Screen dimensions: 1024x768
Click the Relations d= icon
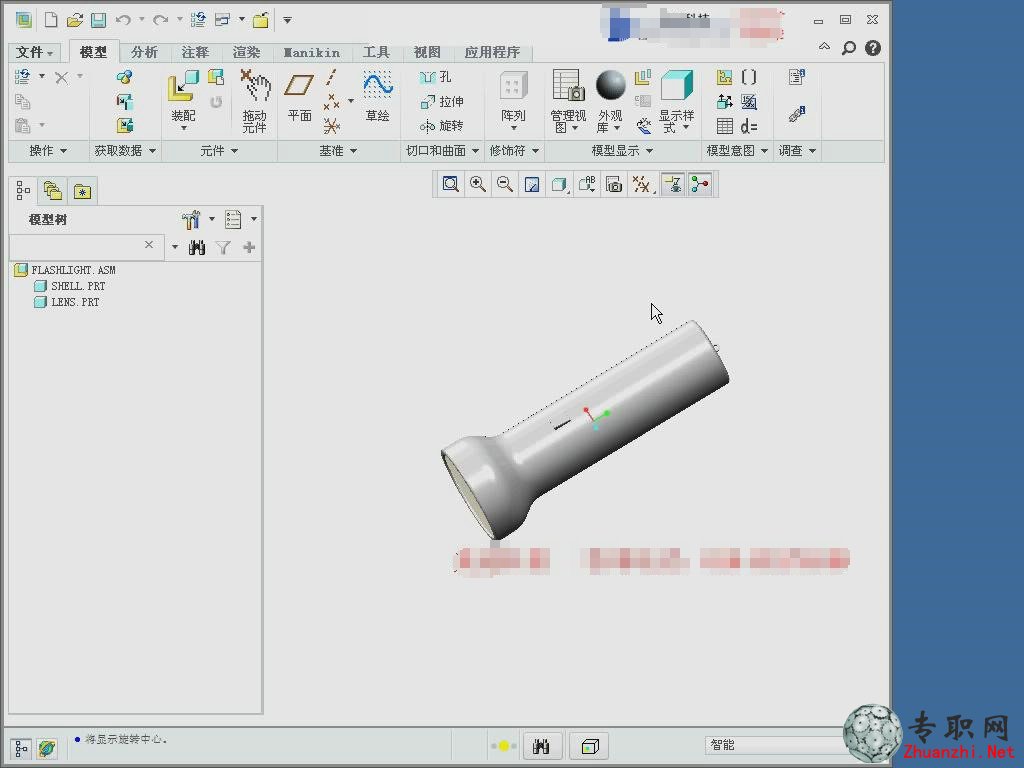click(749, 126)
